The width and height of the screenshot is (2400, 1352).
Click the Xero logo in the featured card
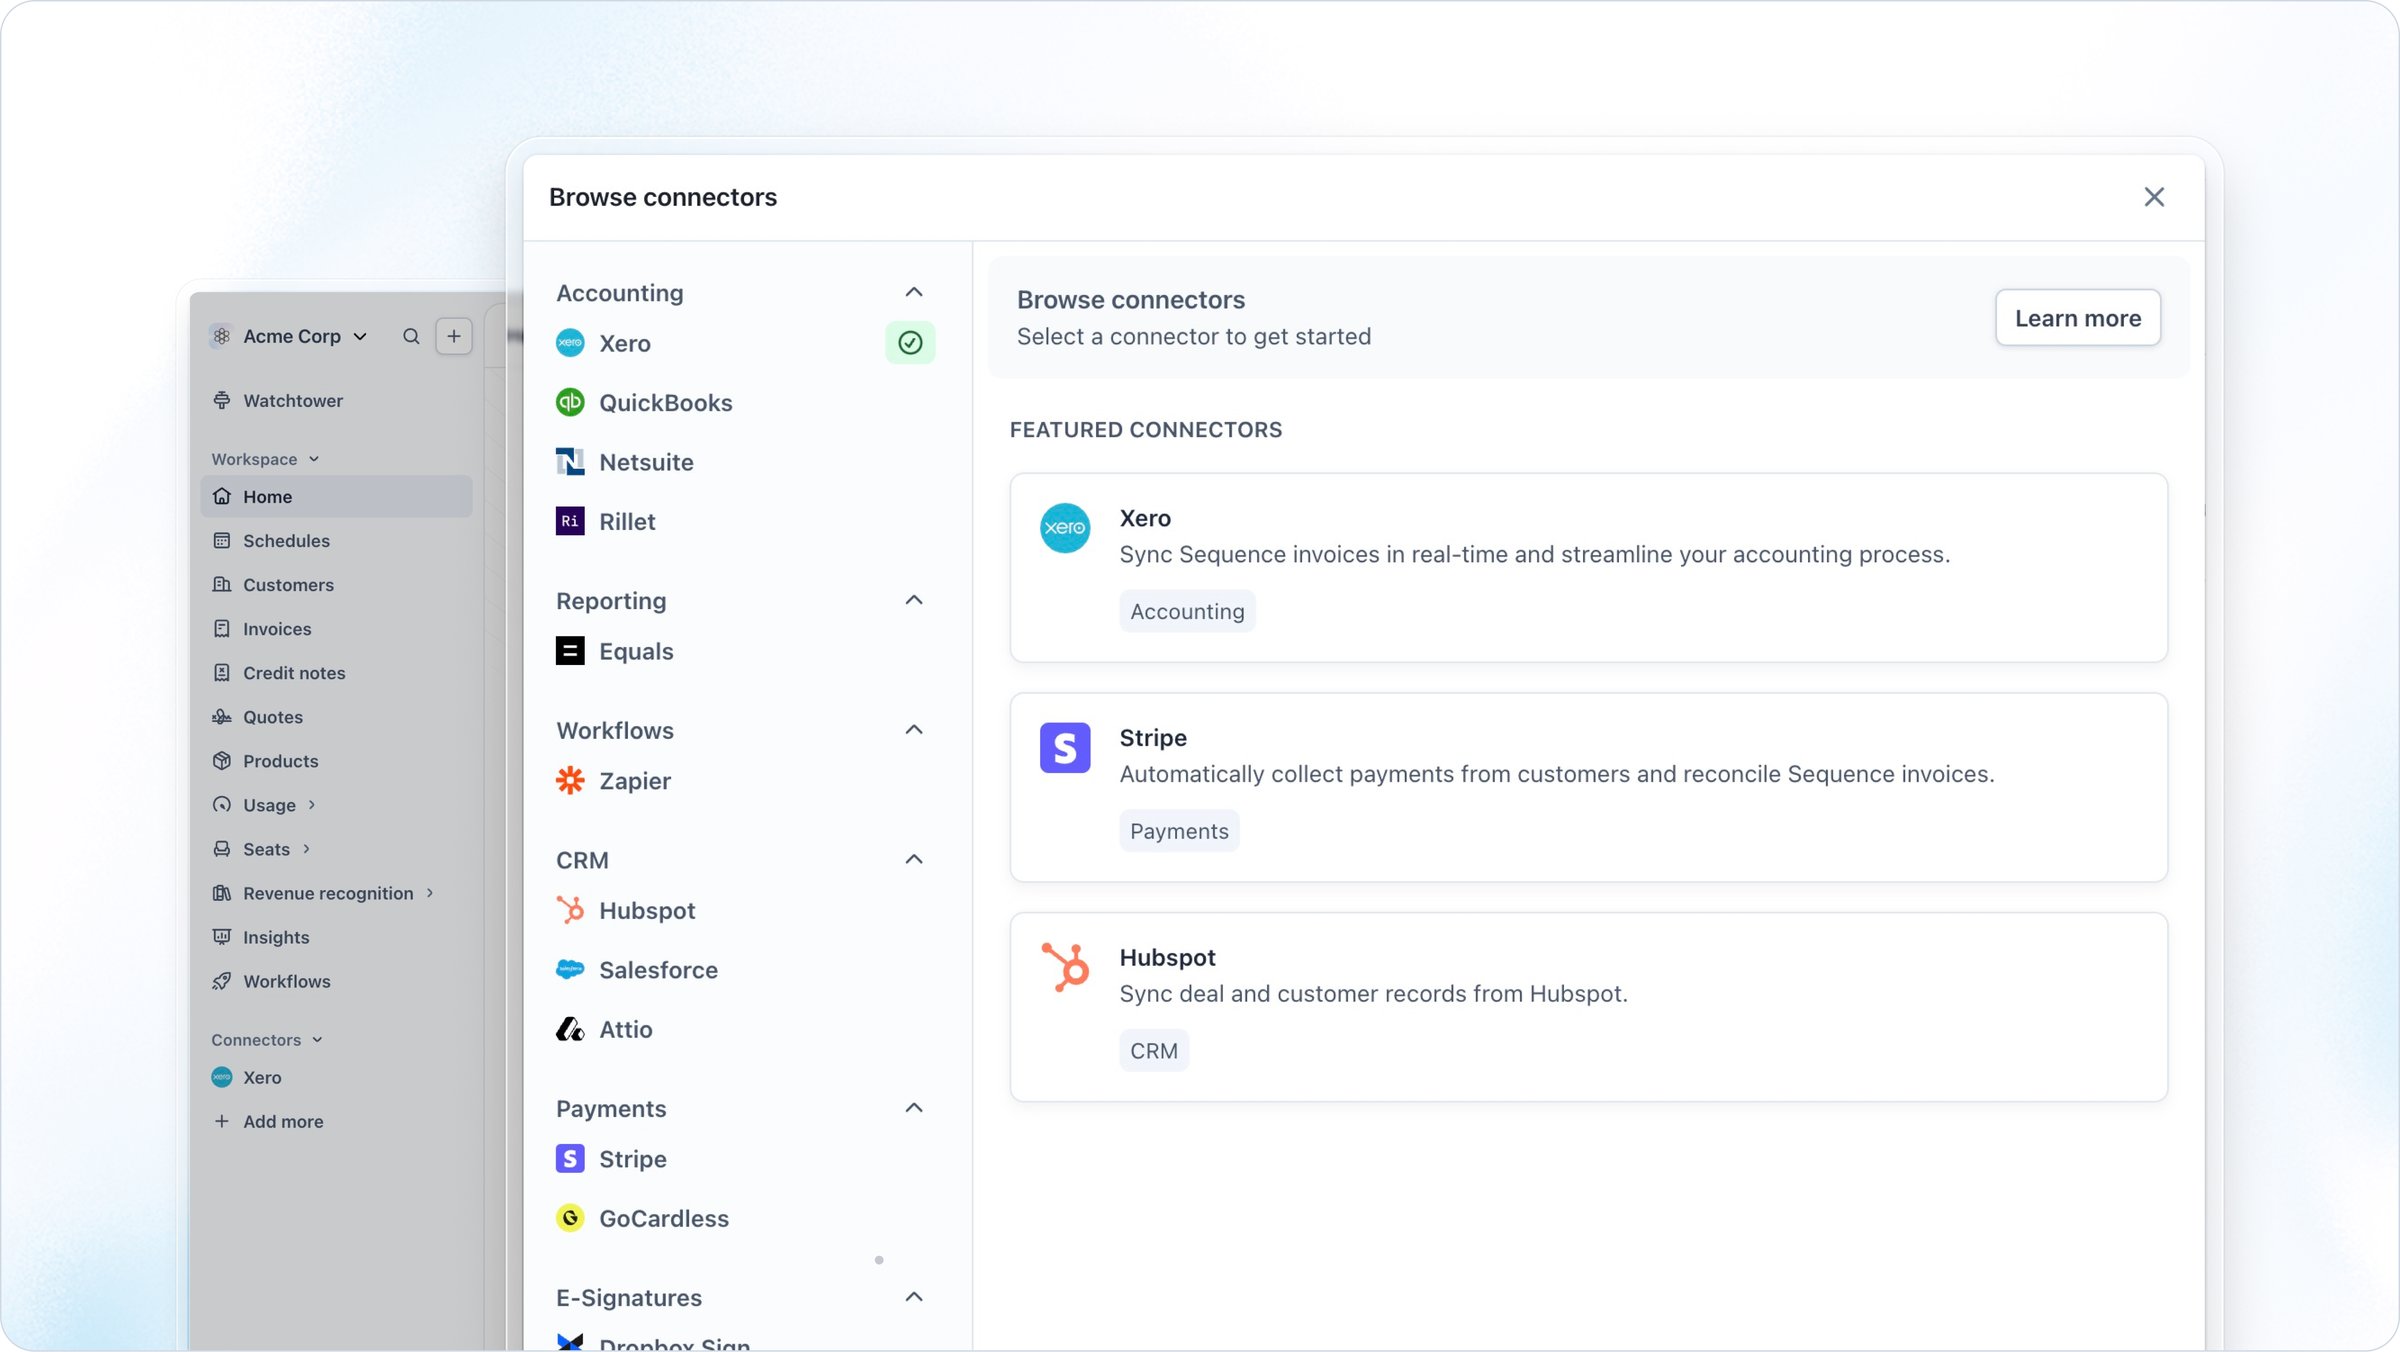(x=1065, y=528)
